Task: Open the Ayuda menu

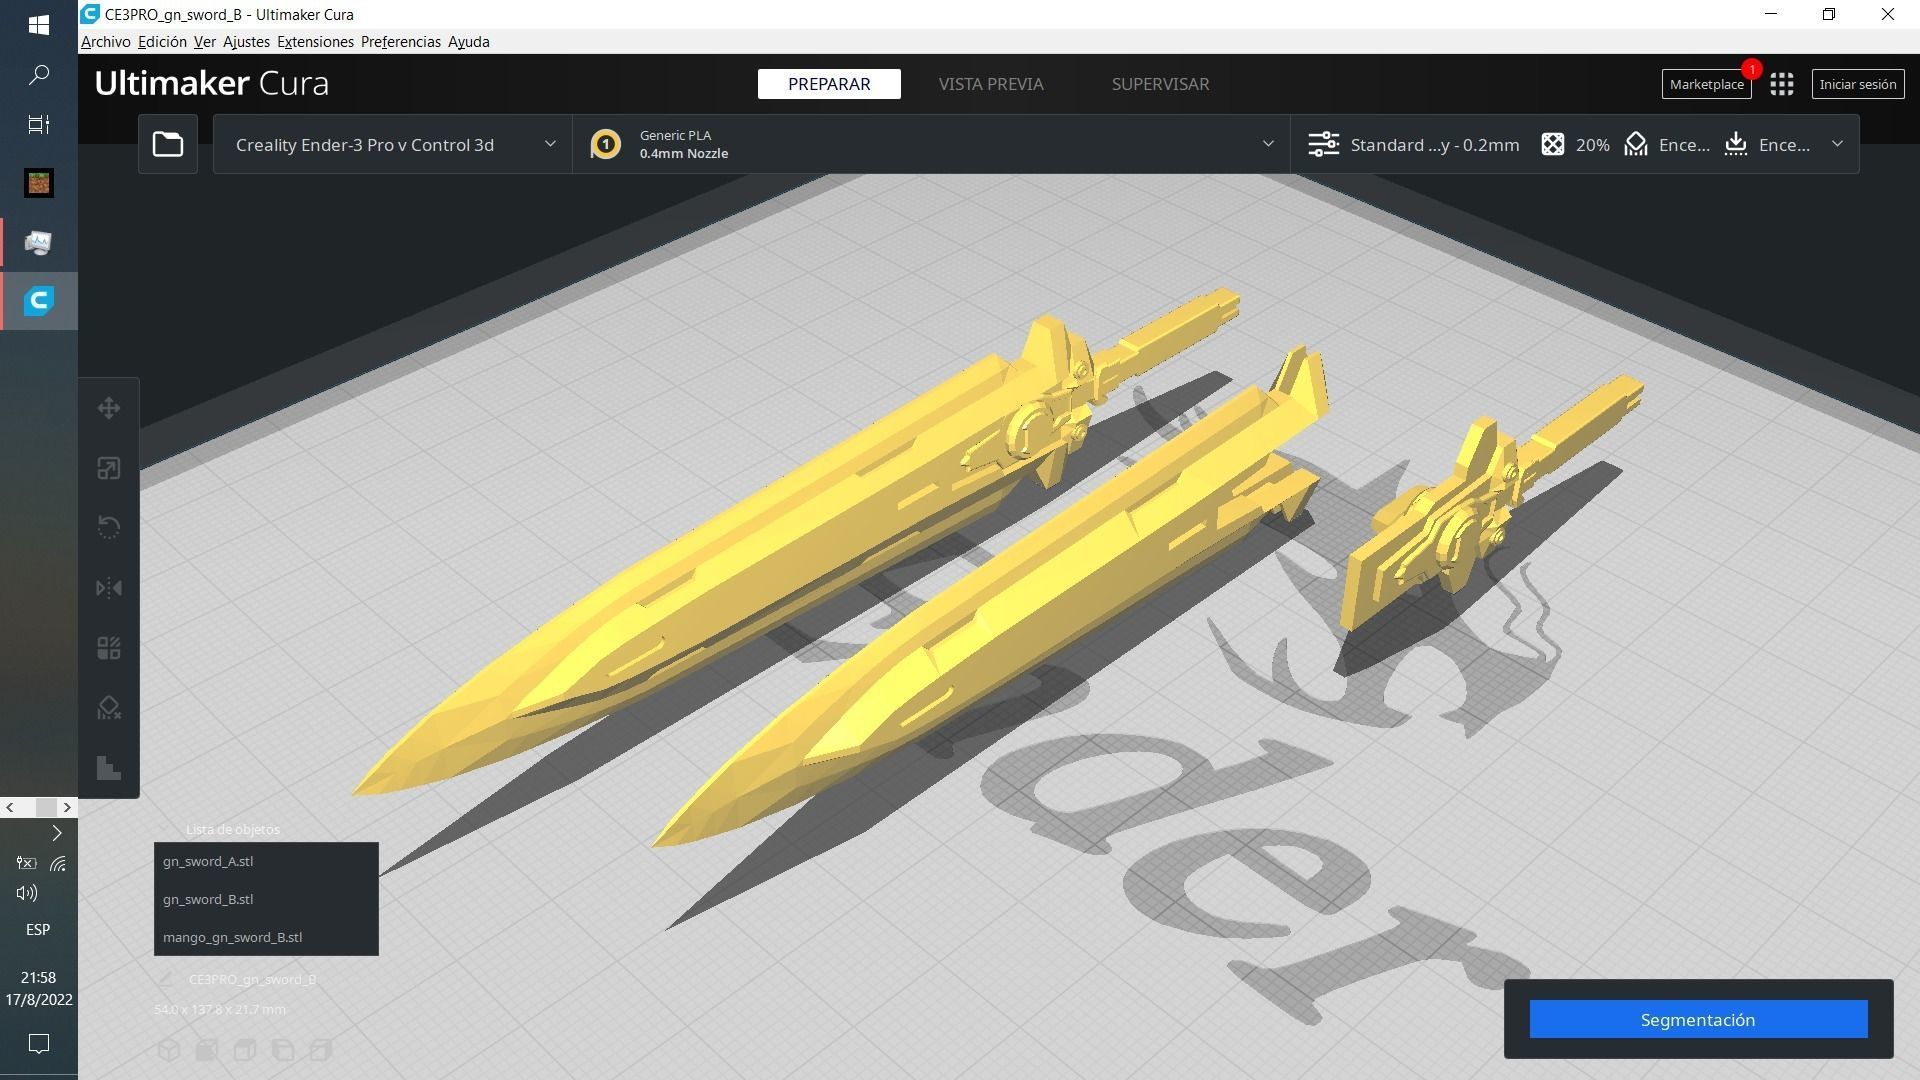Action: coord(468,42)
